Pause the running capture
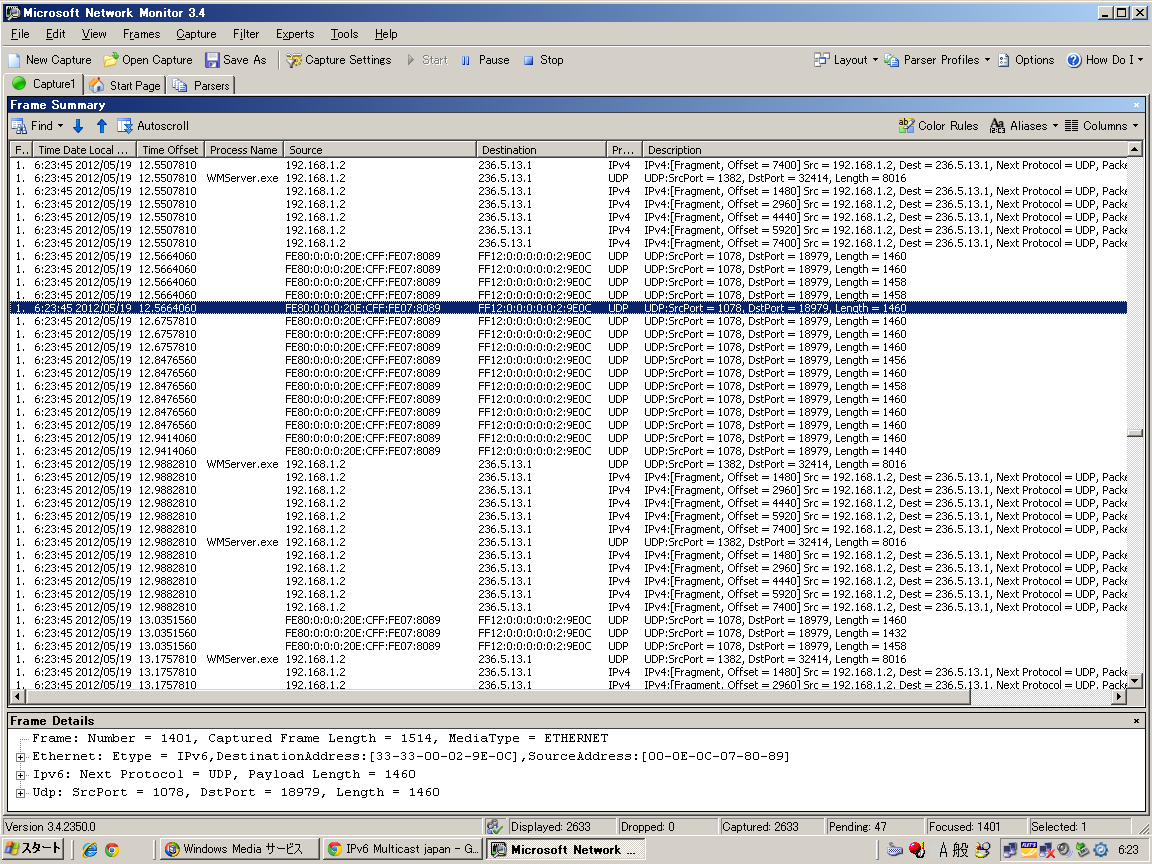Viewport: 1152px width, 864px height. point(485,60)
